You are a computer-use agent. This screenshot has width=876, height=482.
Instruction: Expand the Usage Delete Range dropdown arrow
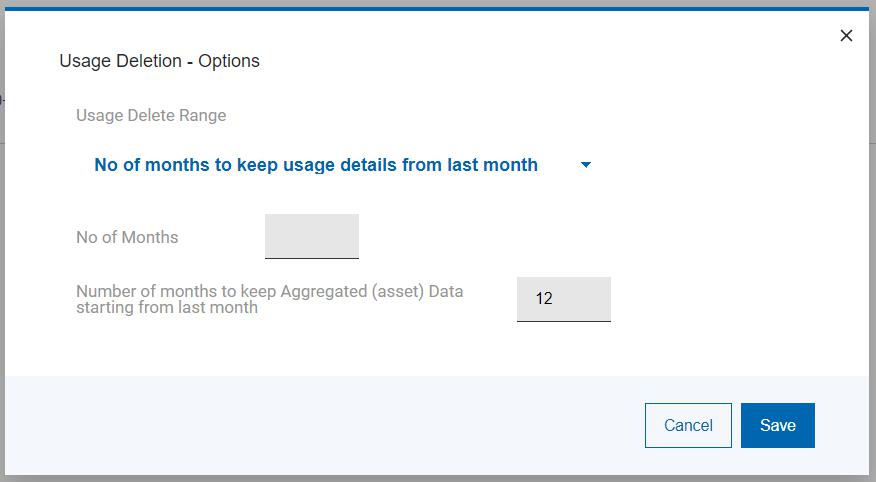click(586, 165)
